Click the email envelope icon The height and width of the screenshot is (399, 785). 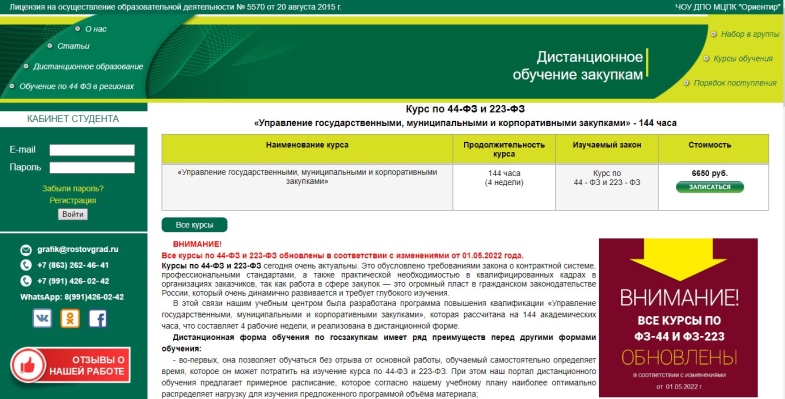(26, 249)
